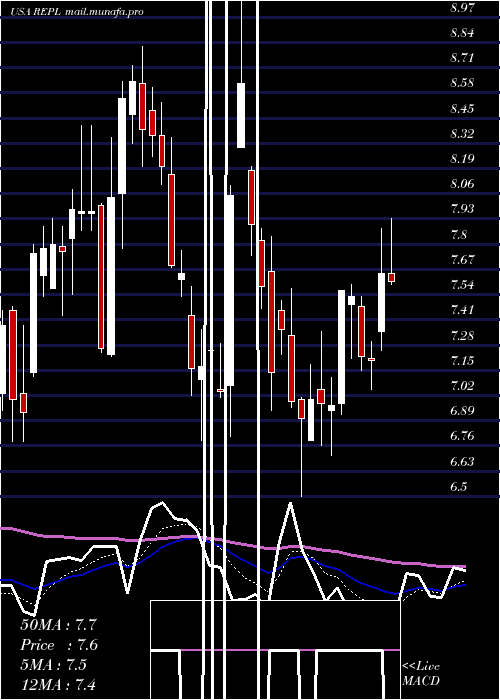Click the '<<Live MACD' label

(x=421, y=673)
